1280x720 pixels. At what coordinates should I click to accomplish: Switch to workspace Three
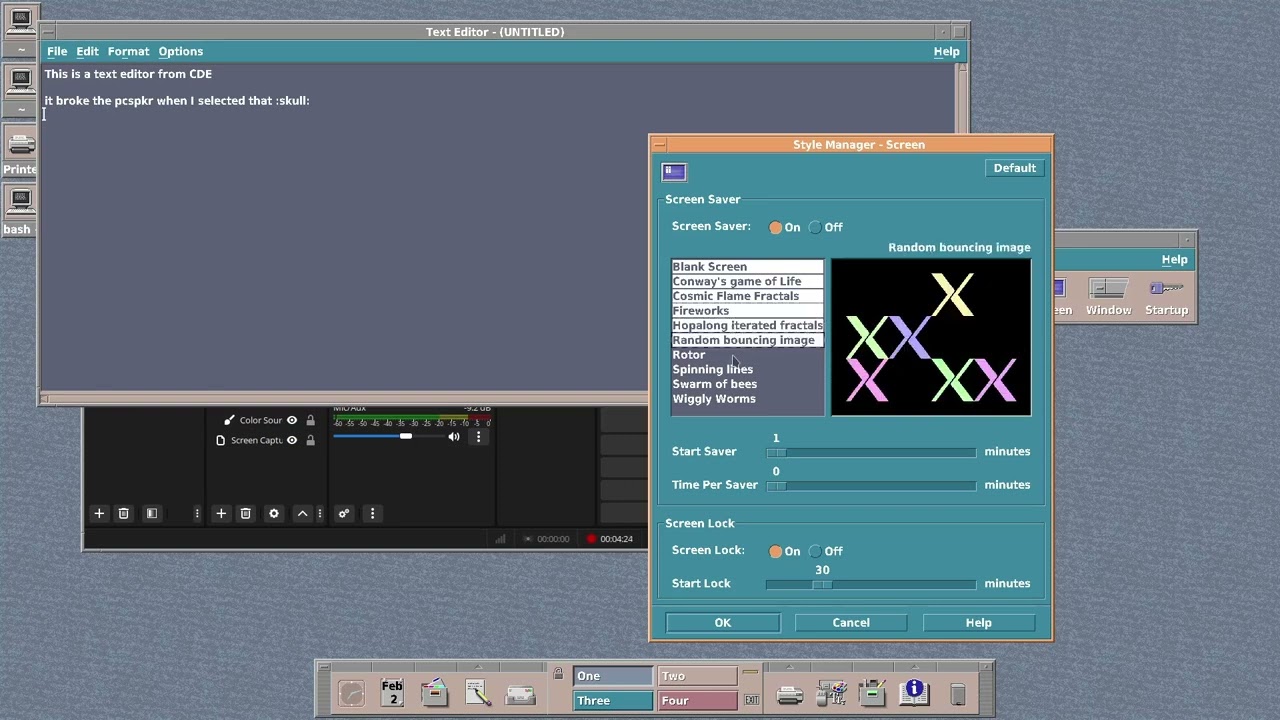[613, 701]
